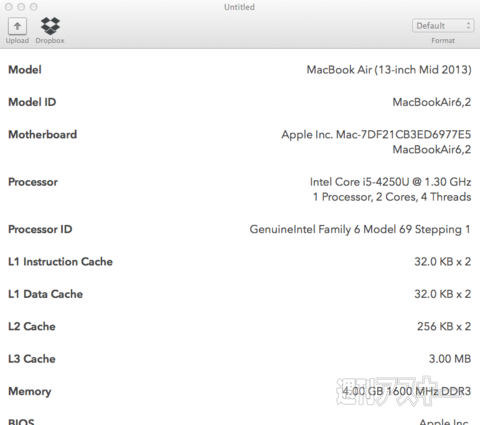Select the L1 Instruction Cache label

tap(60, 262)
